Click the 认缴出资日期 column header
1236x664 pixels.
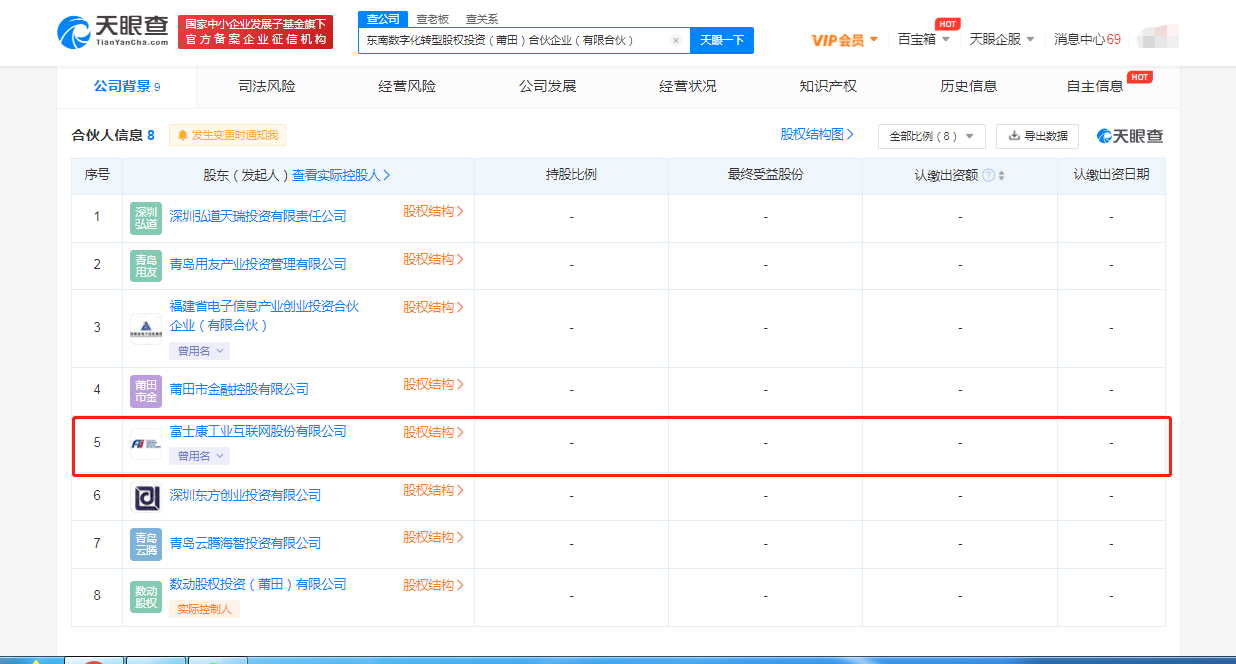coord(1111,174)
